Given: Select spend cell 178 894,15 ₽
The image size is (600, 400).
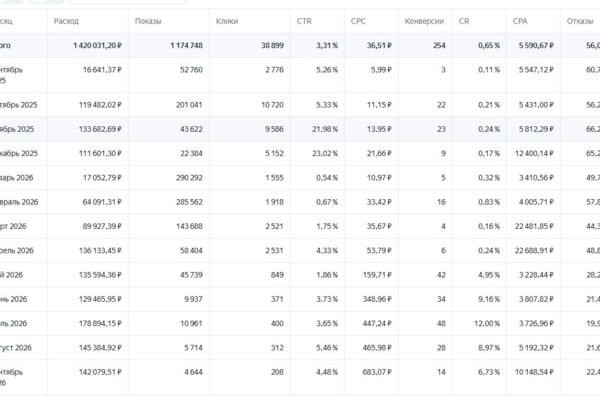Looking at the screenshot, I should [x=100, y=324].
